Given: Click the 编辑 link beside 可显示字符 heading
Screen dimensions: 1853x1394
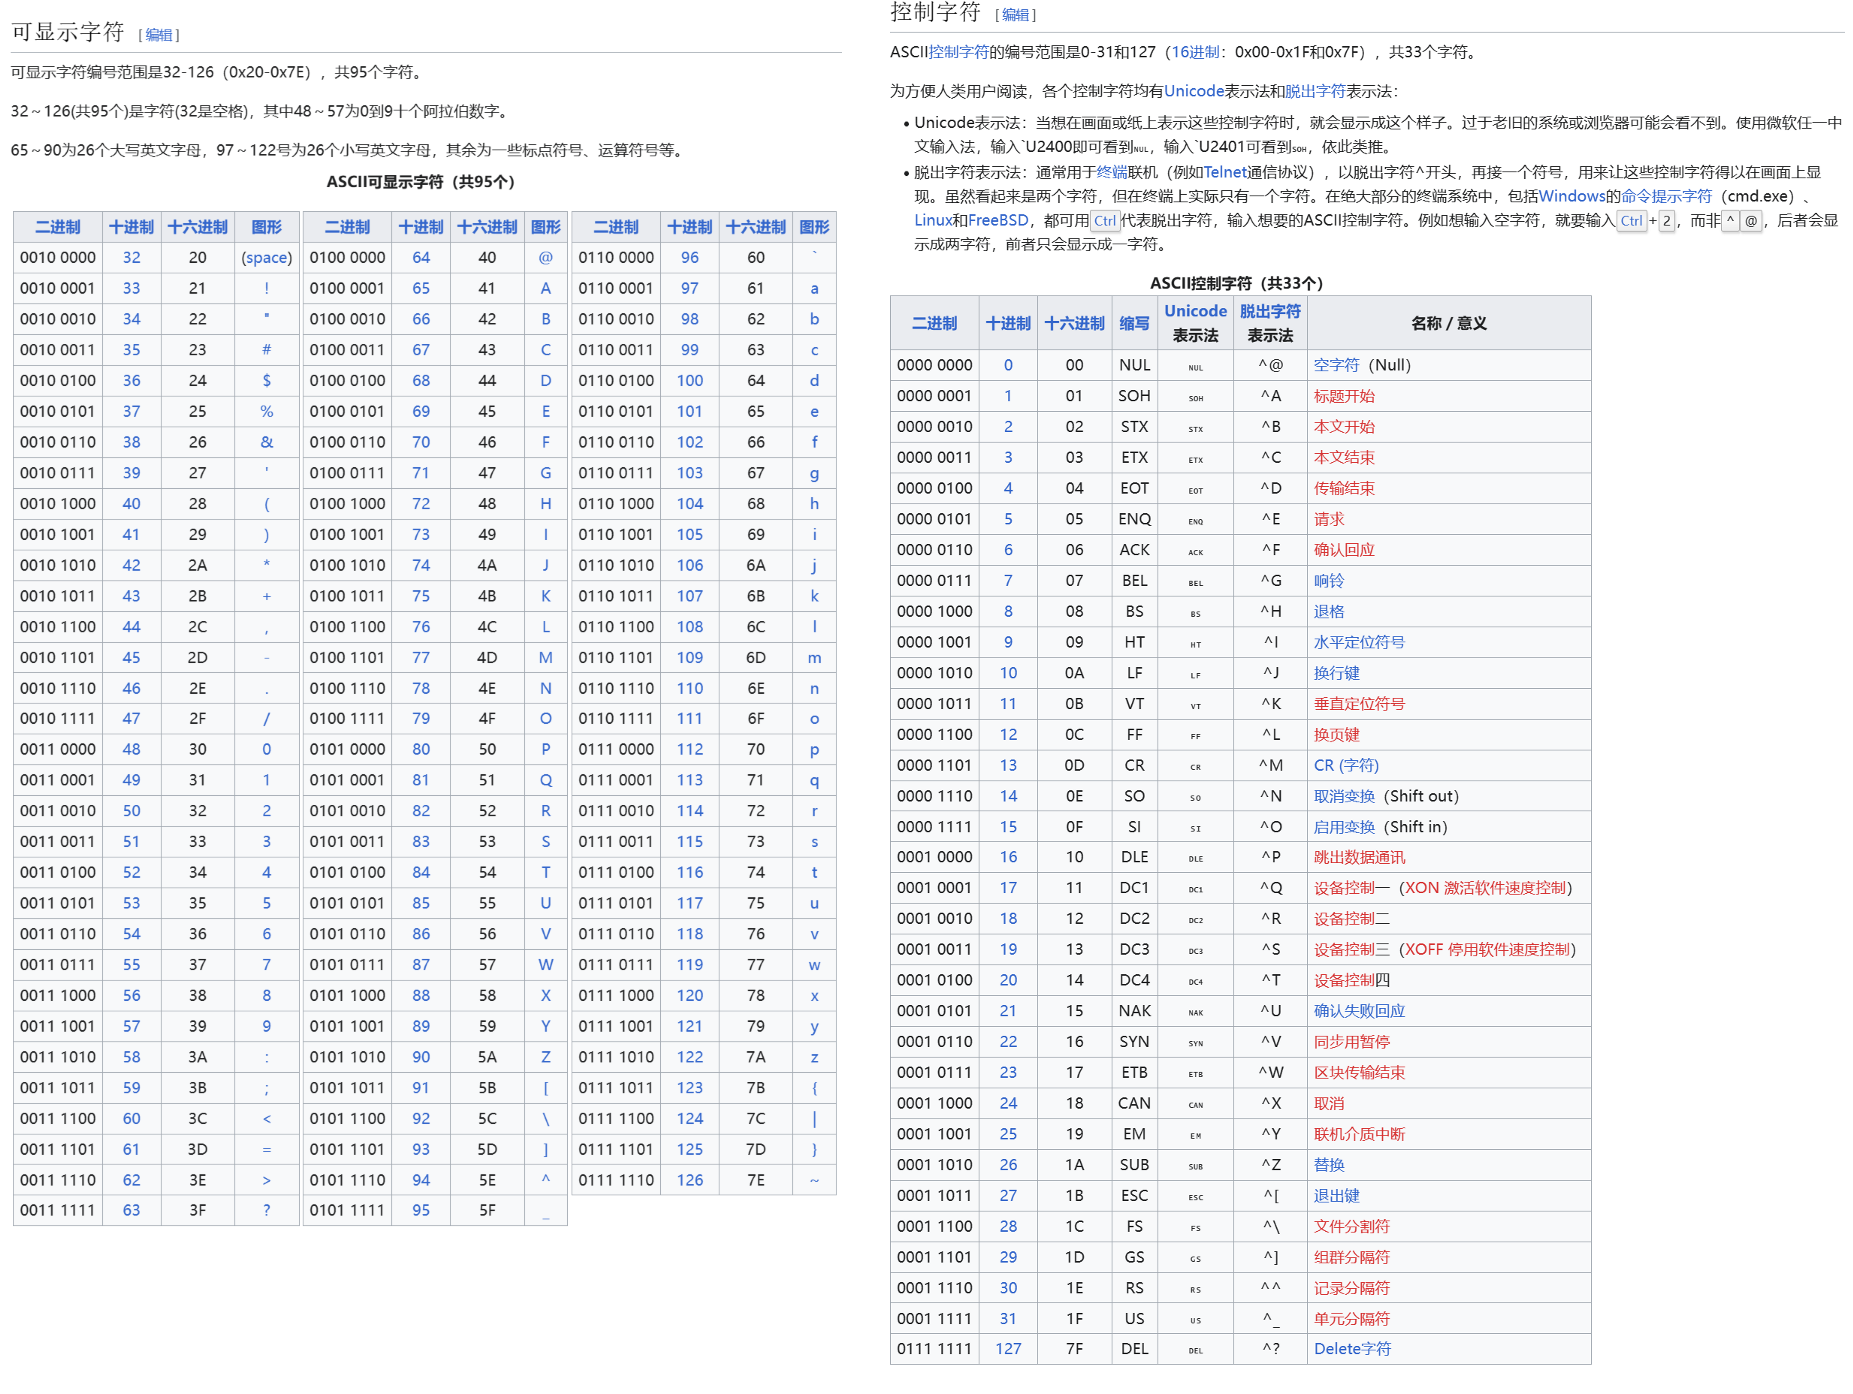Looking at the screenshot, I should [x=159, y=35].
